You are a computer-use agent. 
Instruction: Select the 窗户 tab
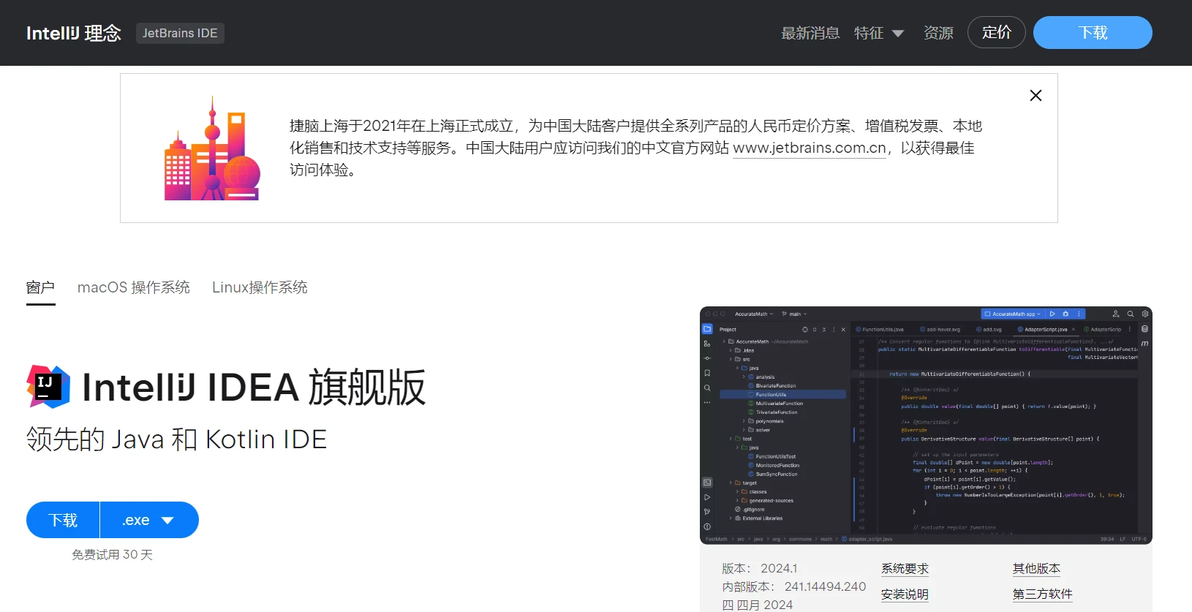pyautogui.click(x=40, y=287)
